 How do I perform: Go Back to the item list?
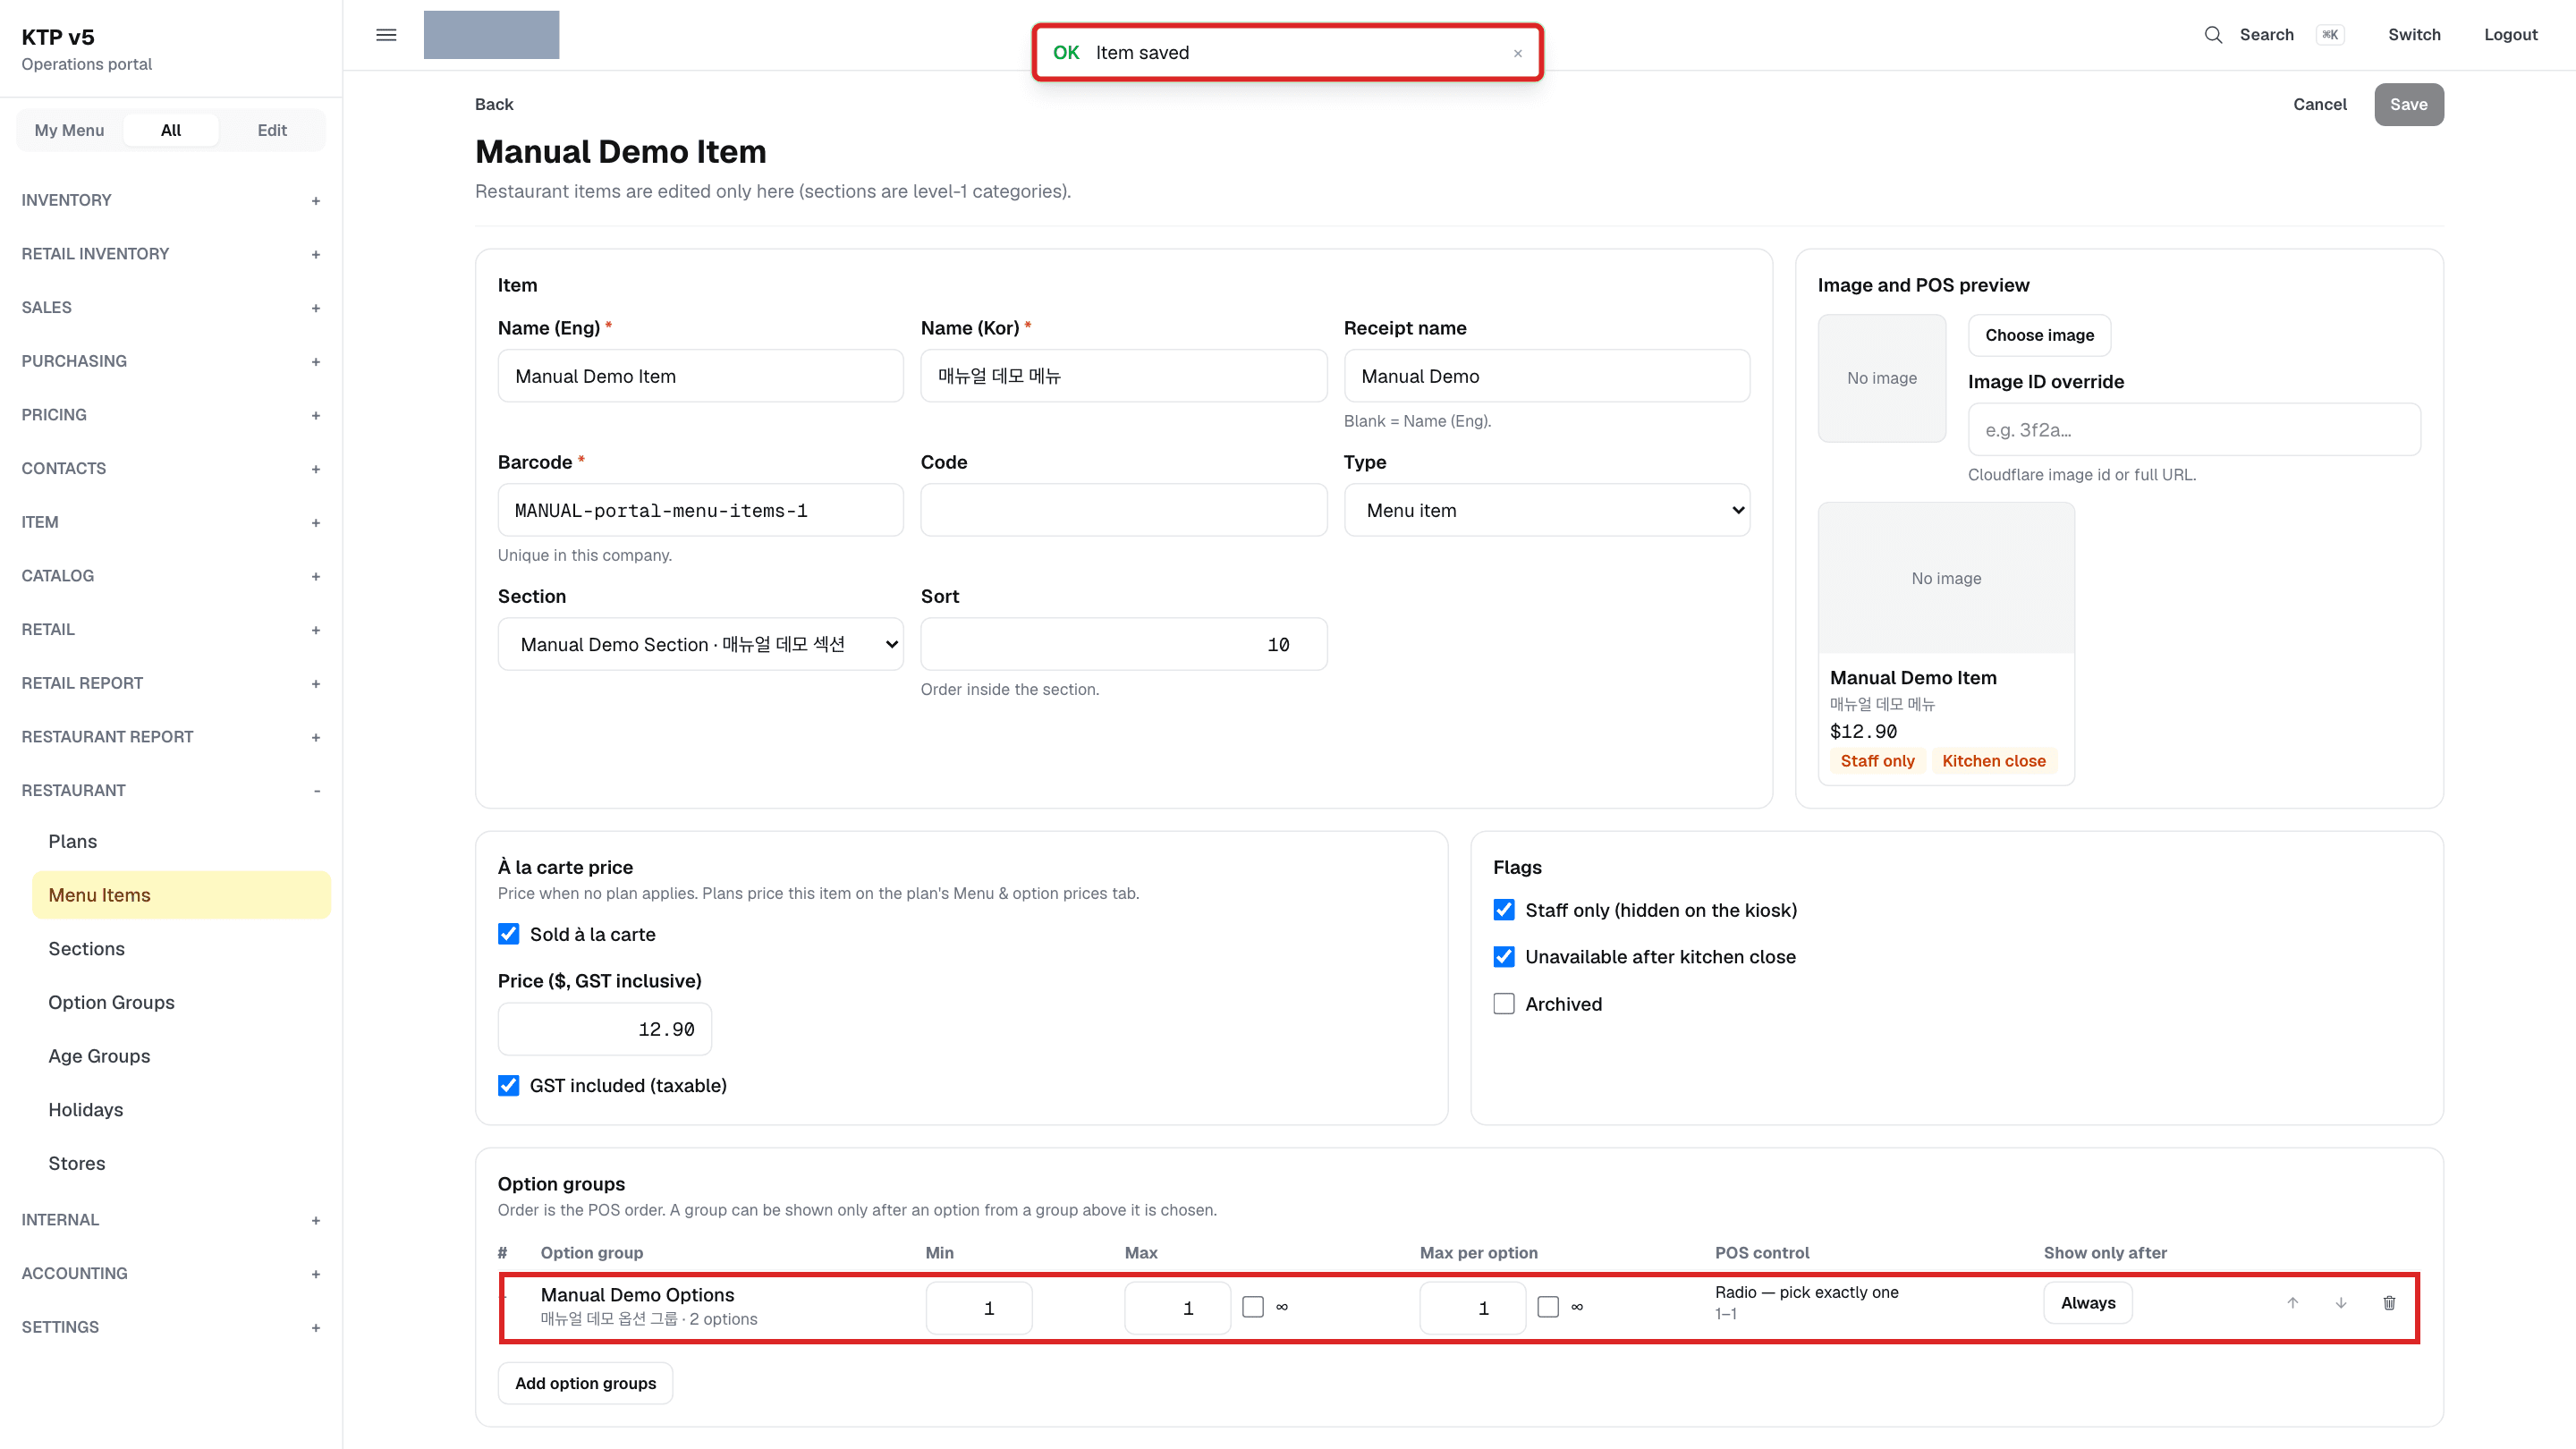(x=494, y=104)
